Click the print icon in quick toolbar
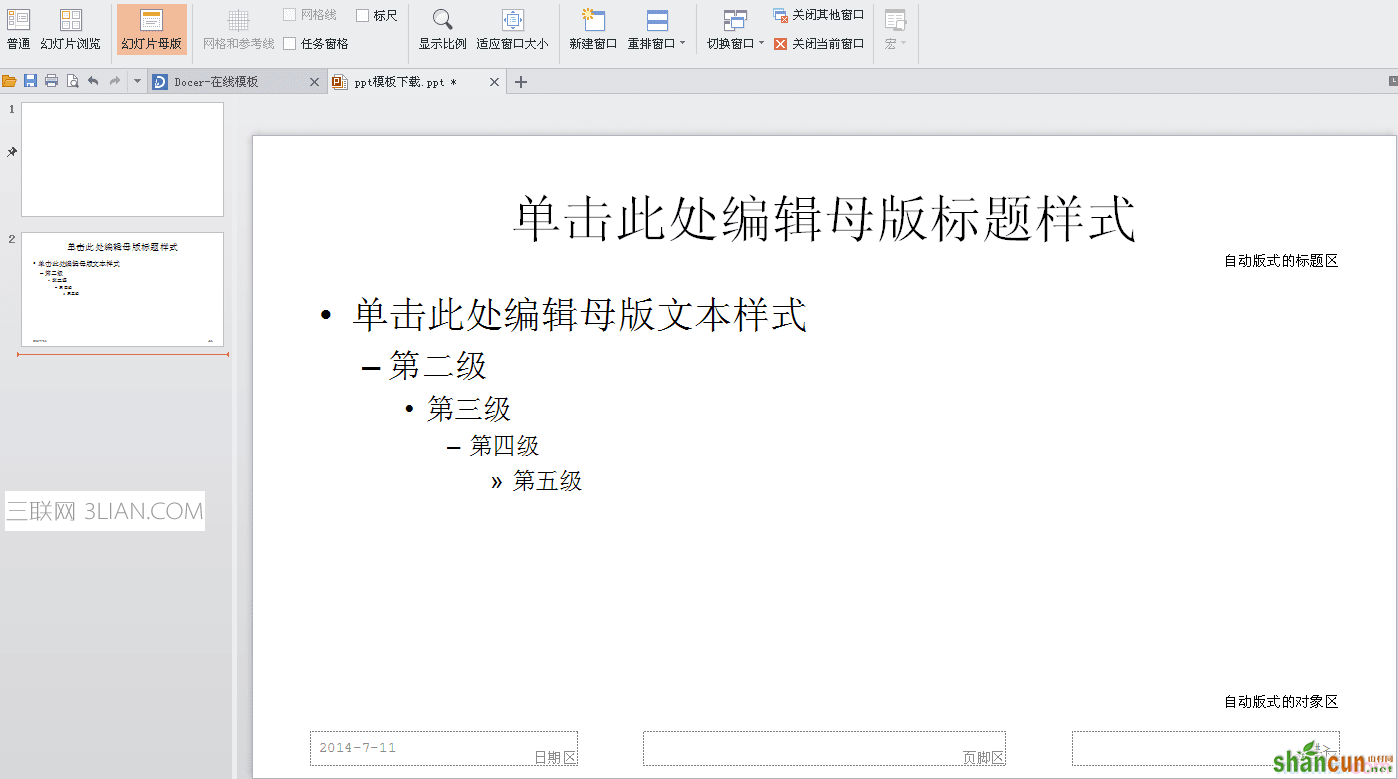This screenshot has height=779, width=1398. (x=51, y=81)
